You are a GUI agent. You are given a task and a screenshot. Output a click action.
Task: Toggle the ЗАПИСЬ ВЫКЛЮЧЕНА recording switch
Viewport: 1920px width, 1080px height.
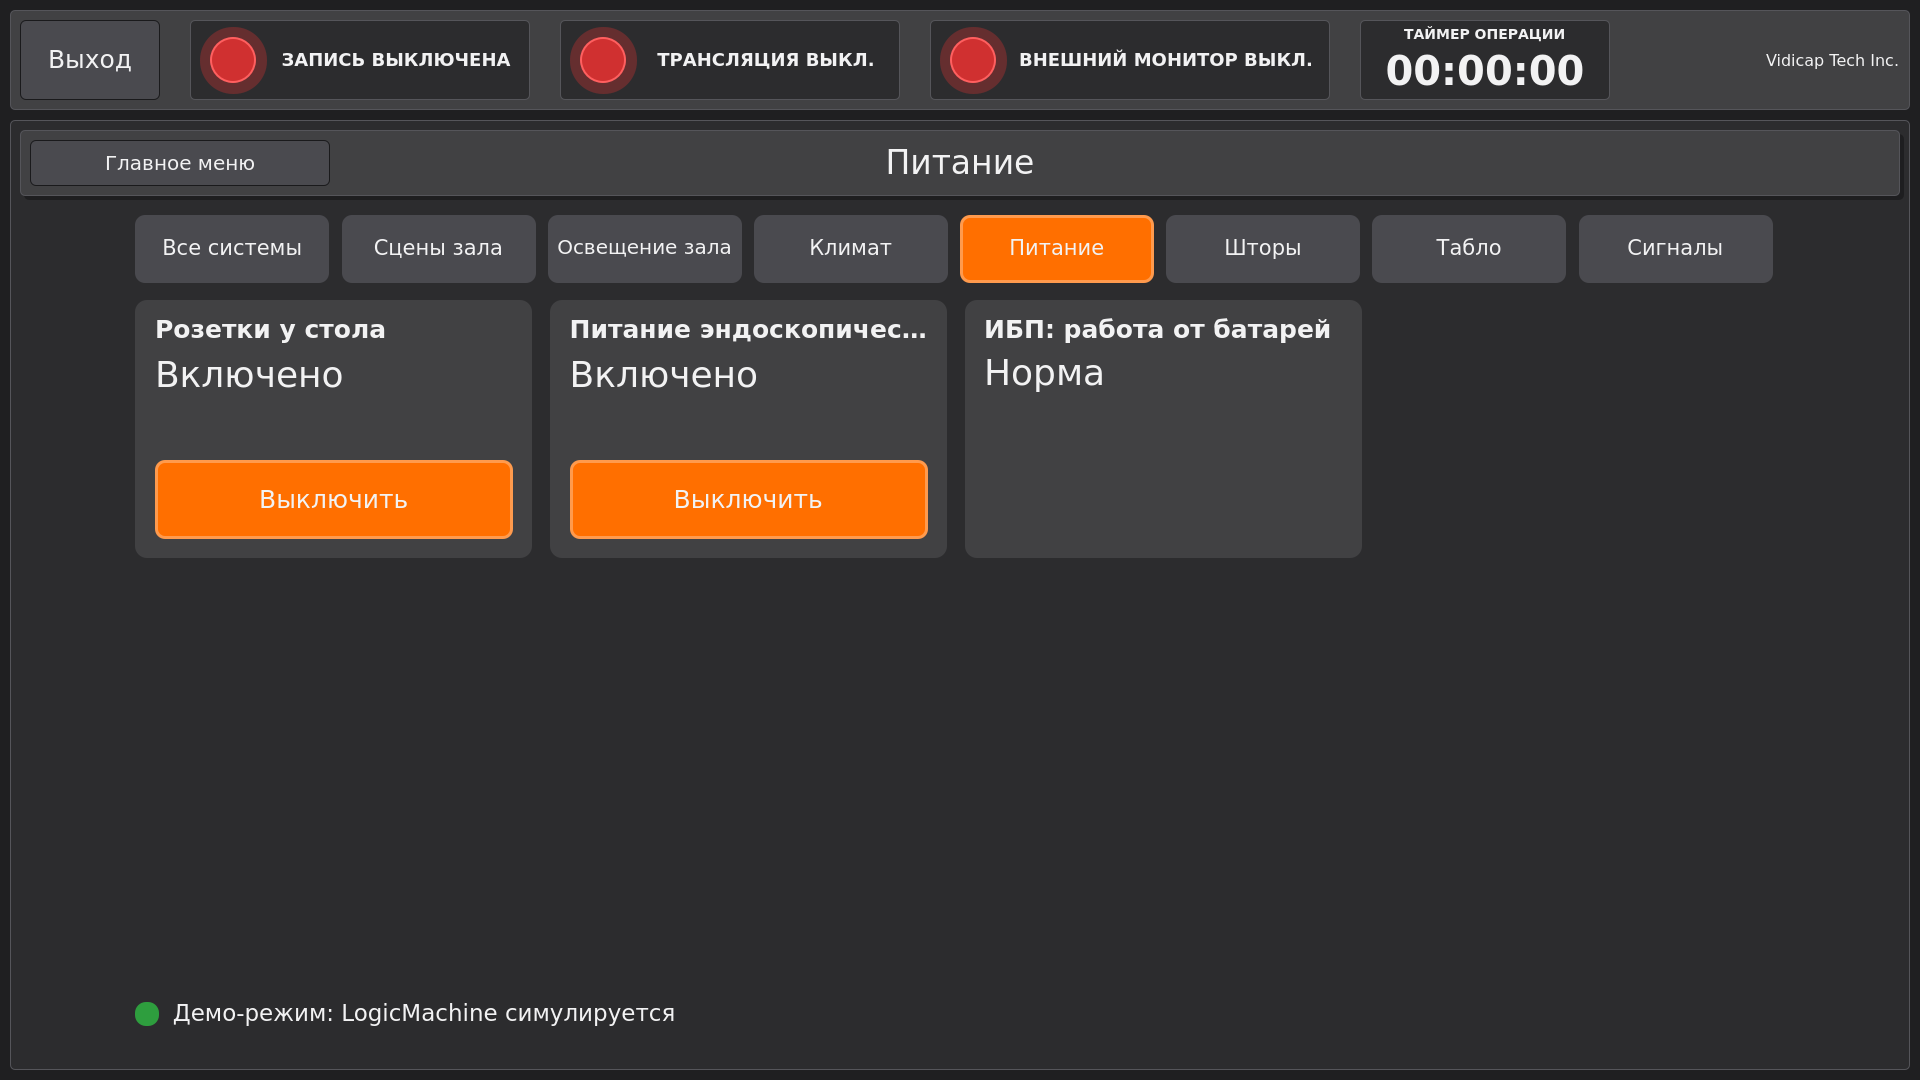click(x=360, y=60)
